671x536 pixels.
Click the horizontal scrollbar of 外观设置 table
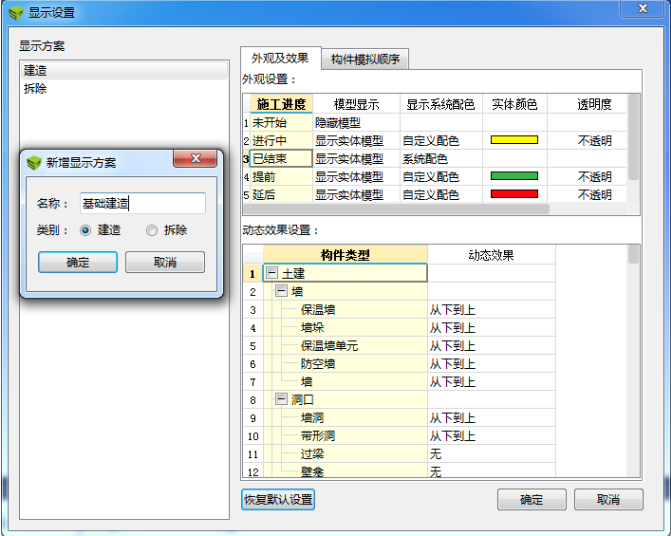click(x=396, y=209)
